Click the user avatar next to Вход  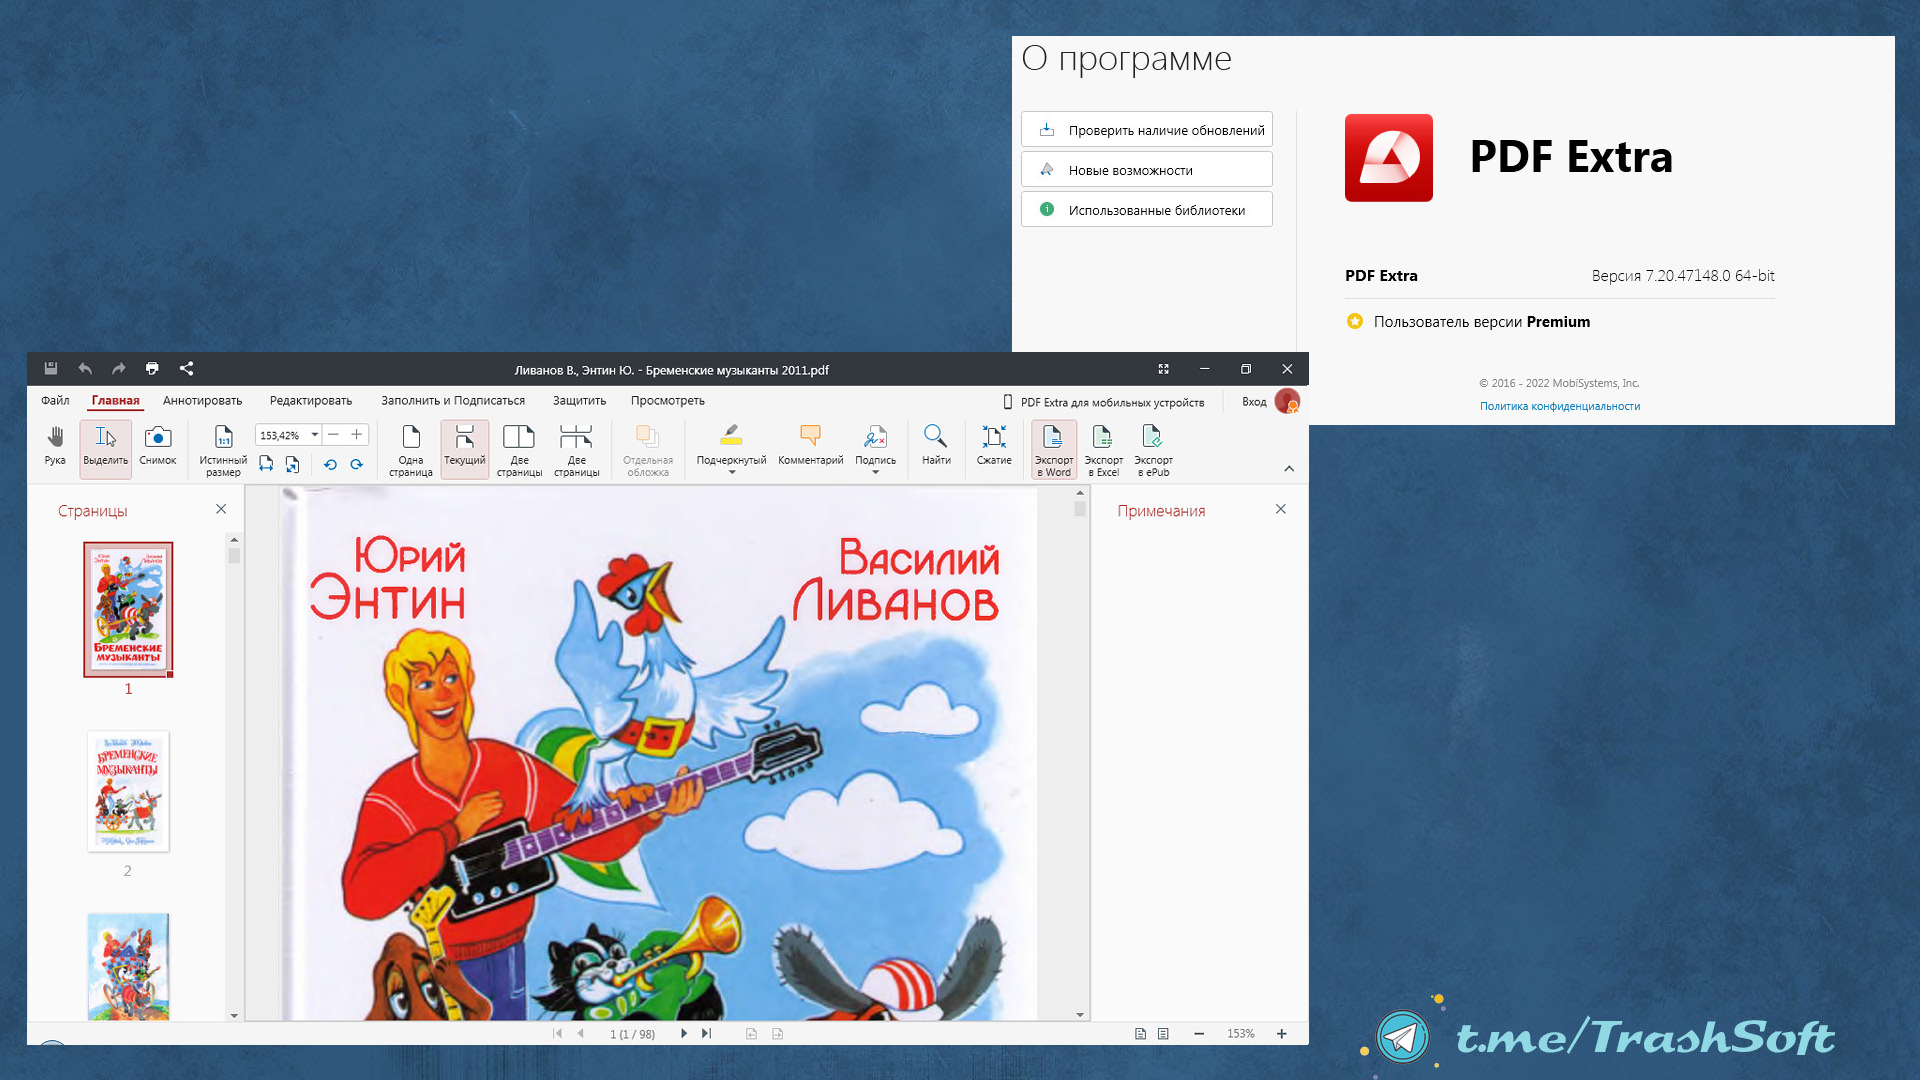[x=1287, y=401]
